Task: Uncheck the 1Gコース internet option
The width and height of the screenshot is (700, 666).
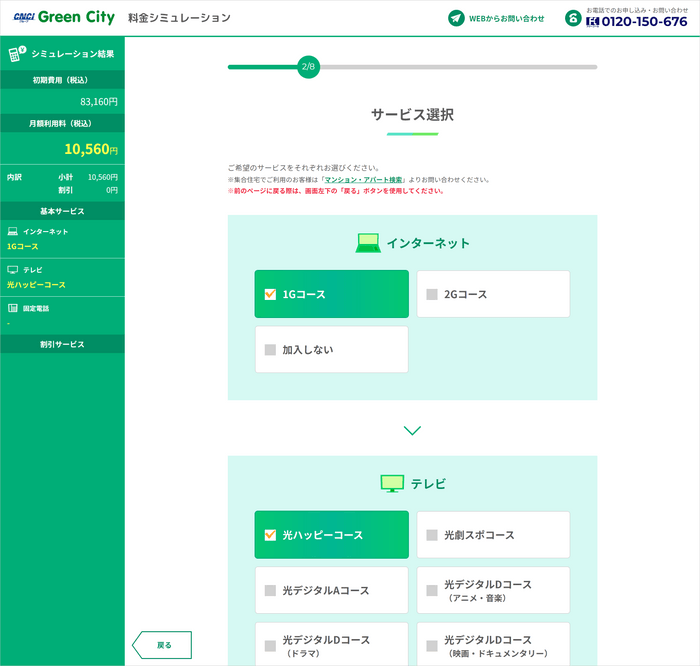Action: (x=331, y=294)
